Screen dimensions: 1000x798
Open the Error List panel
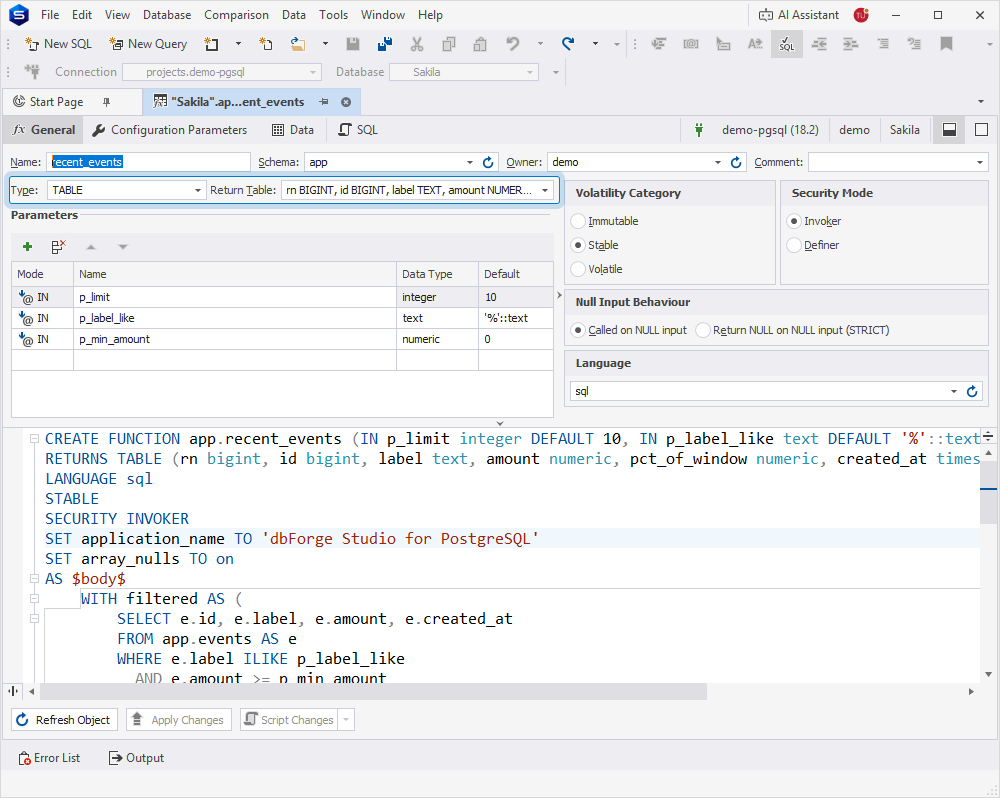click(x=49, y=758)
